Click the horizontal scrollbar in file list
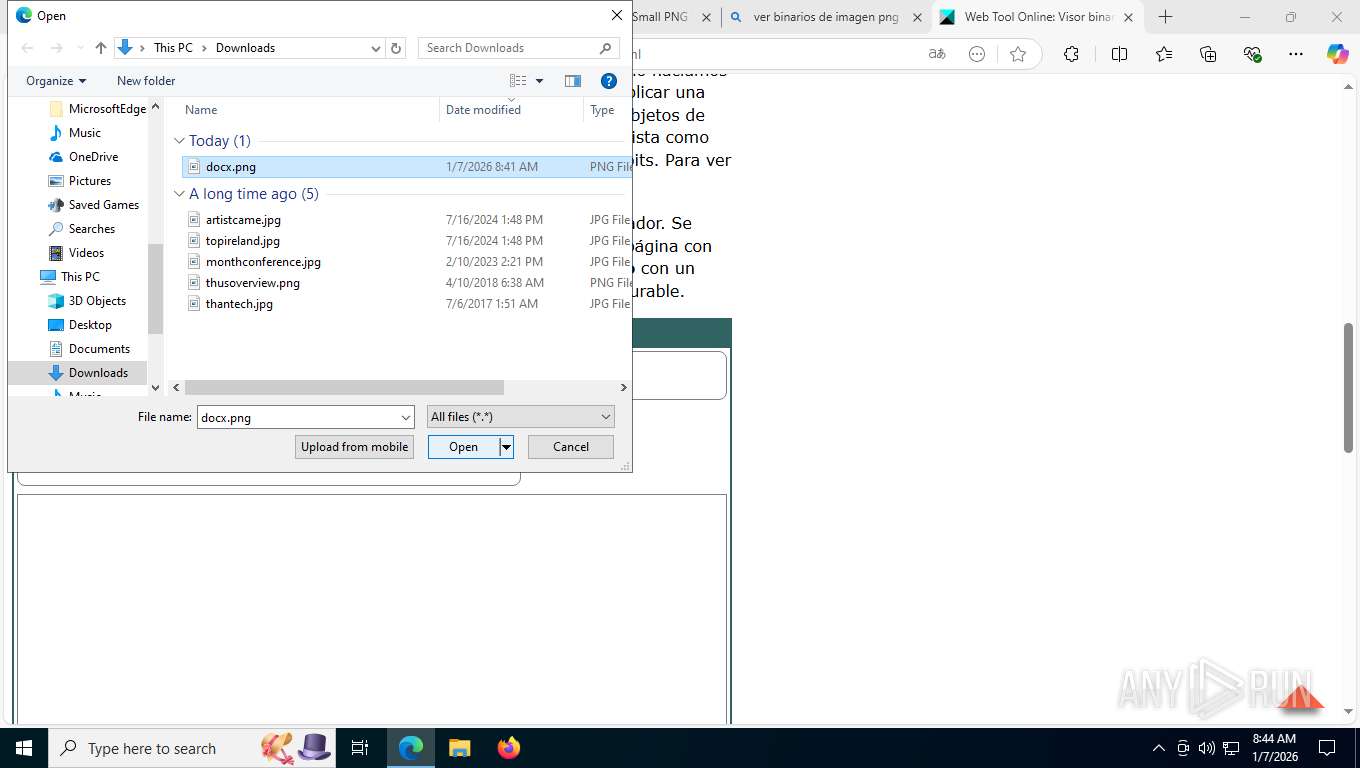The image size is (1360, 768). coord(344,387)
